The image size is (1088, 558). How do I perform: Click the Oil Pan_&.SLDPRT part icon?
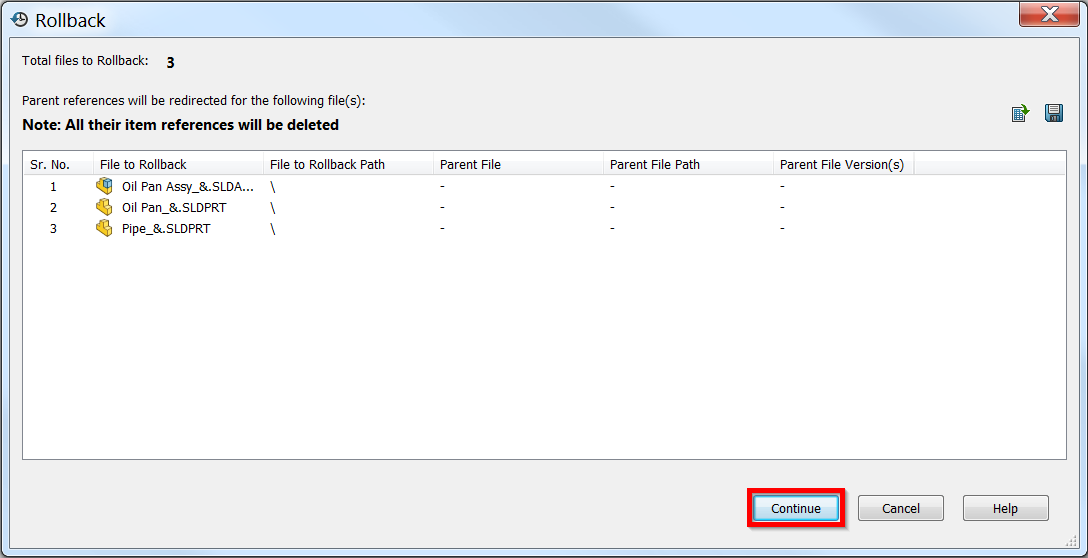click(x=104, y=207)
